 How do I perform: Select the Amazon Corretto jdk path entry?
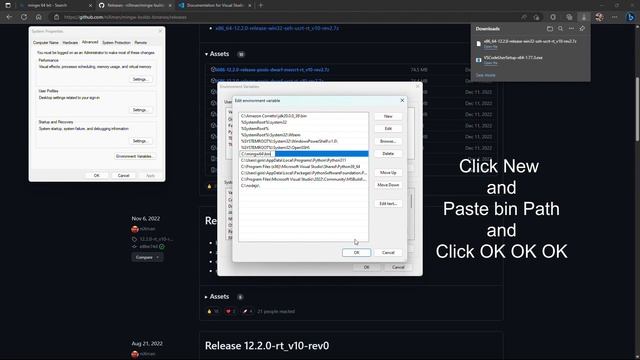[x=303, y=116]
